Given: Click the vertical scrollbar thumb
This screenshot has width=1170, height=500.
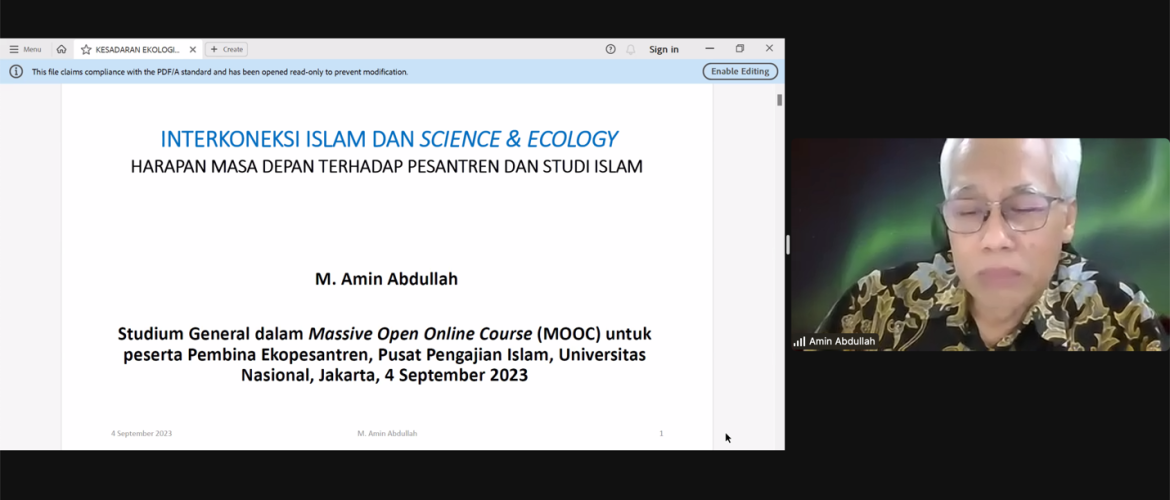Looking at the screenshot, I should [779, 100].
